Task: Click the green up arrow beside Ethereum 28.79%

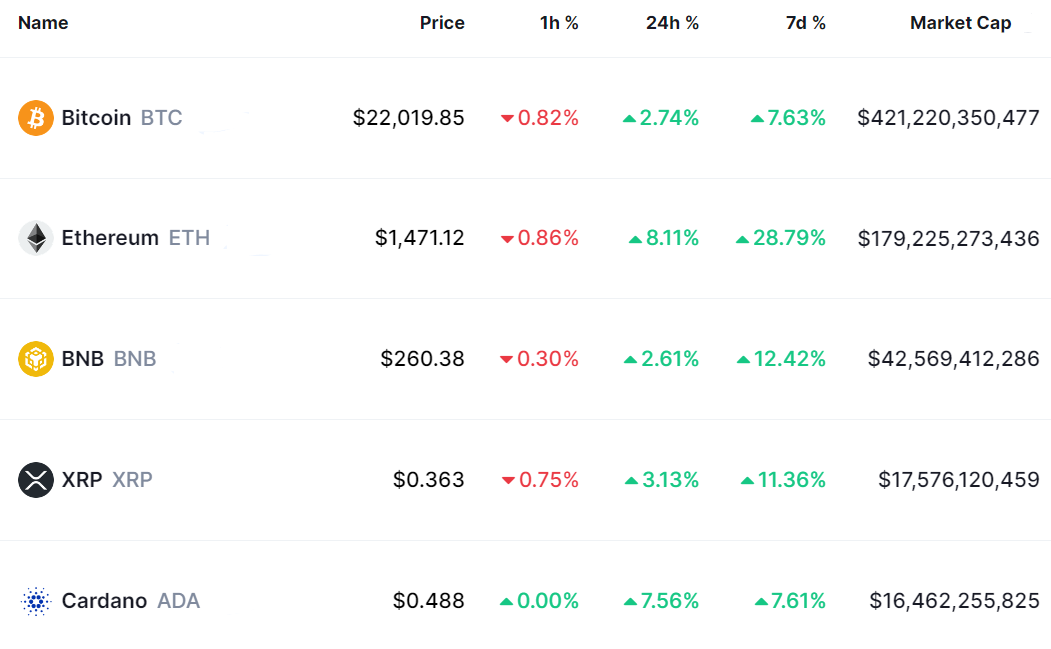Action: [x=742, y=239]
